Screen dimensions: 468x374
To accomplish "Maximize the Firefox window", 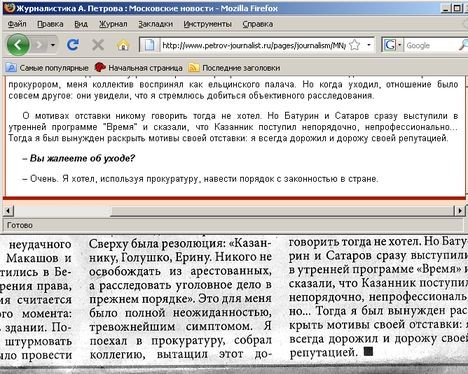I will pos(457,8).
